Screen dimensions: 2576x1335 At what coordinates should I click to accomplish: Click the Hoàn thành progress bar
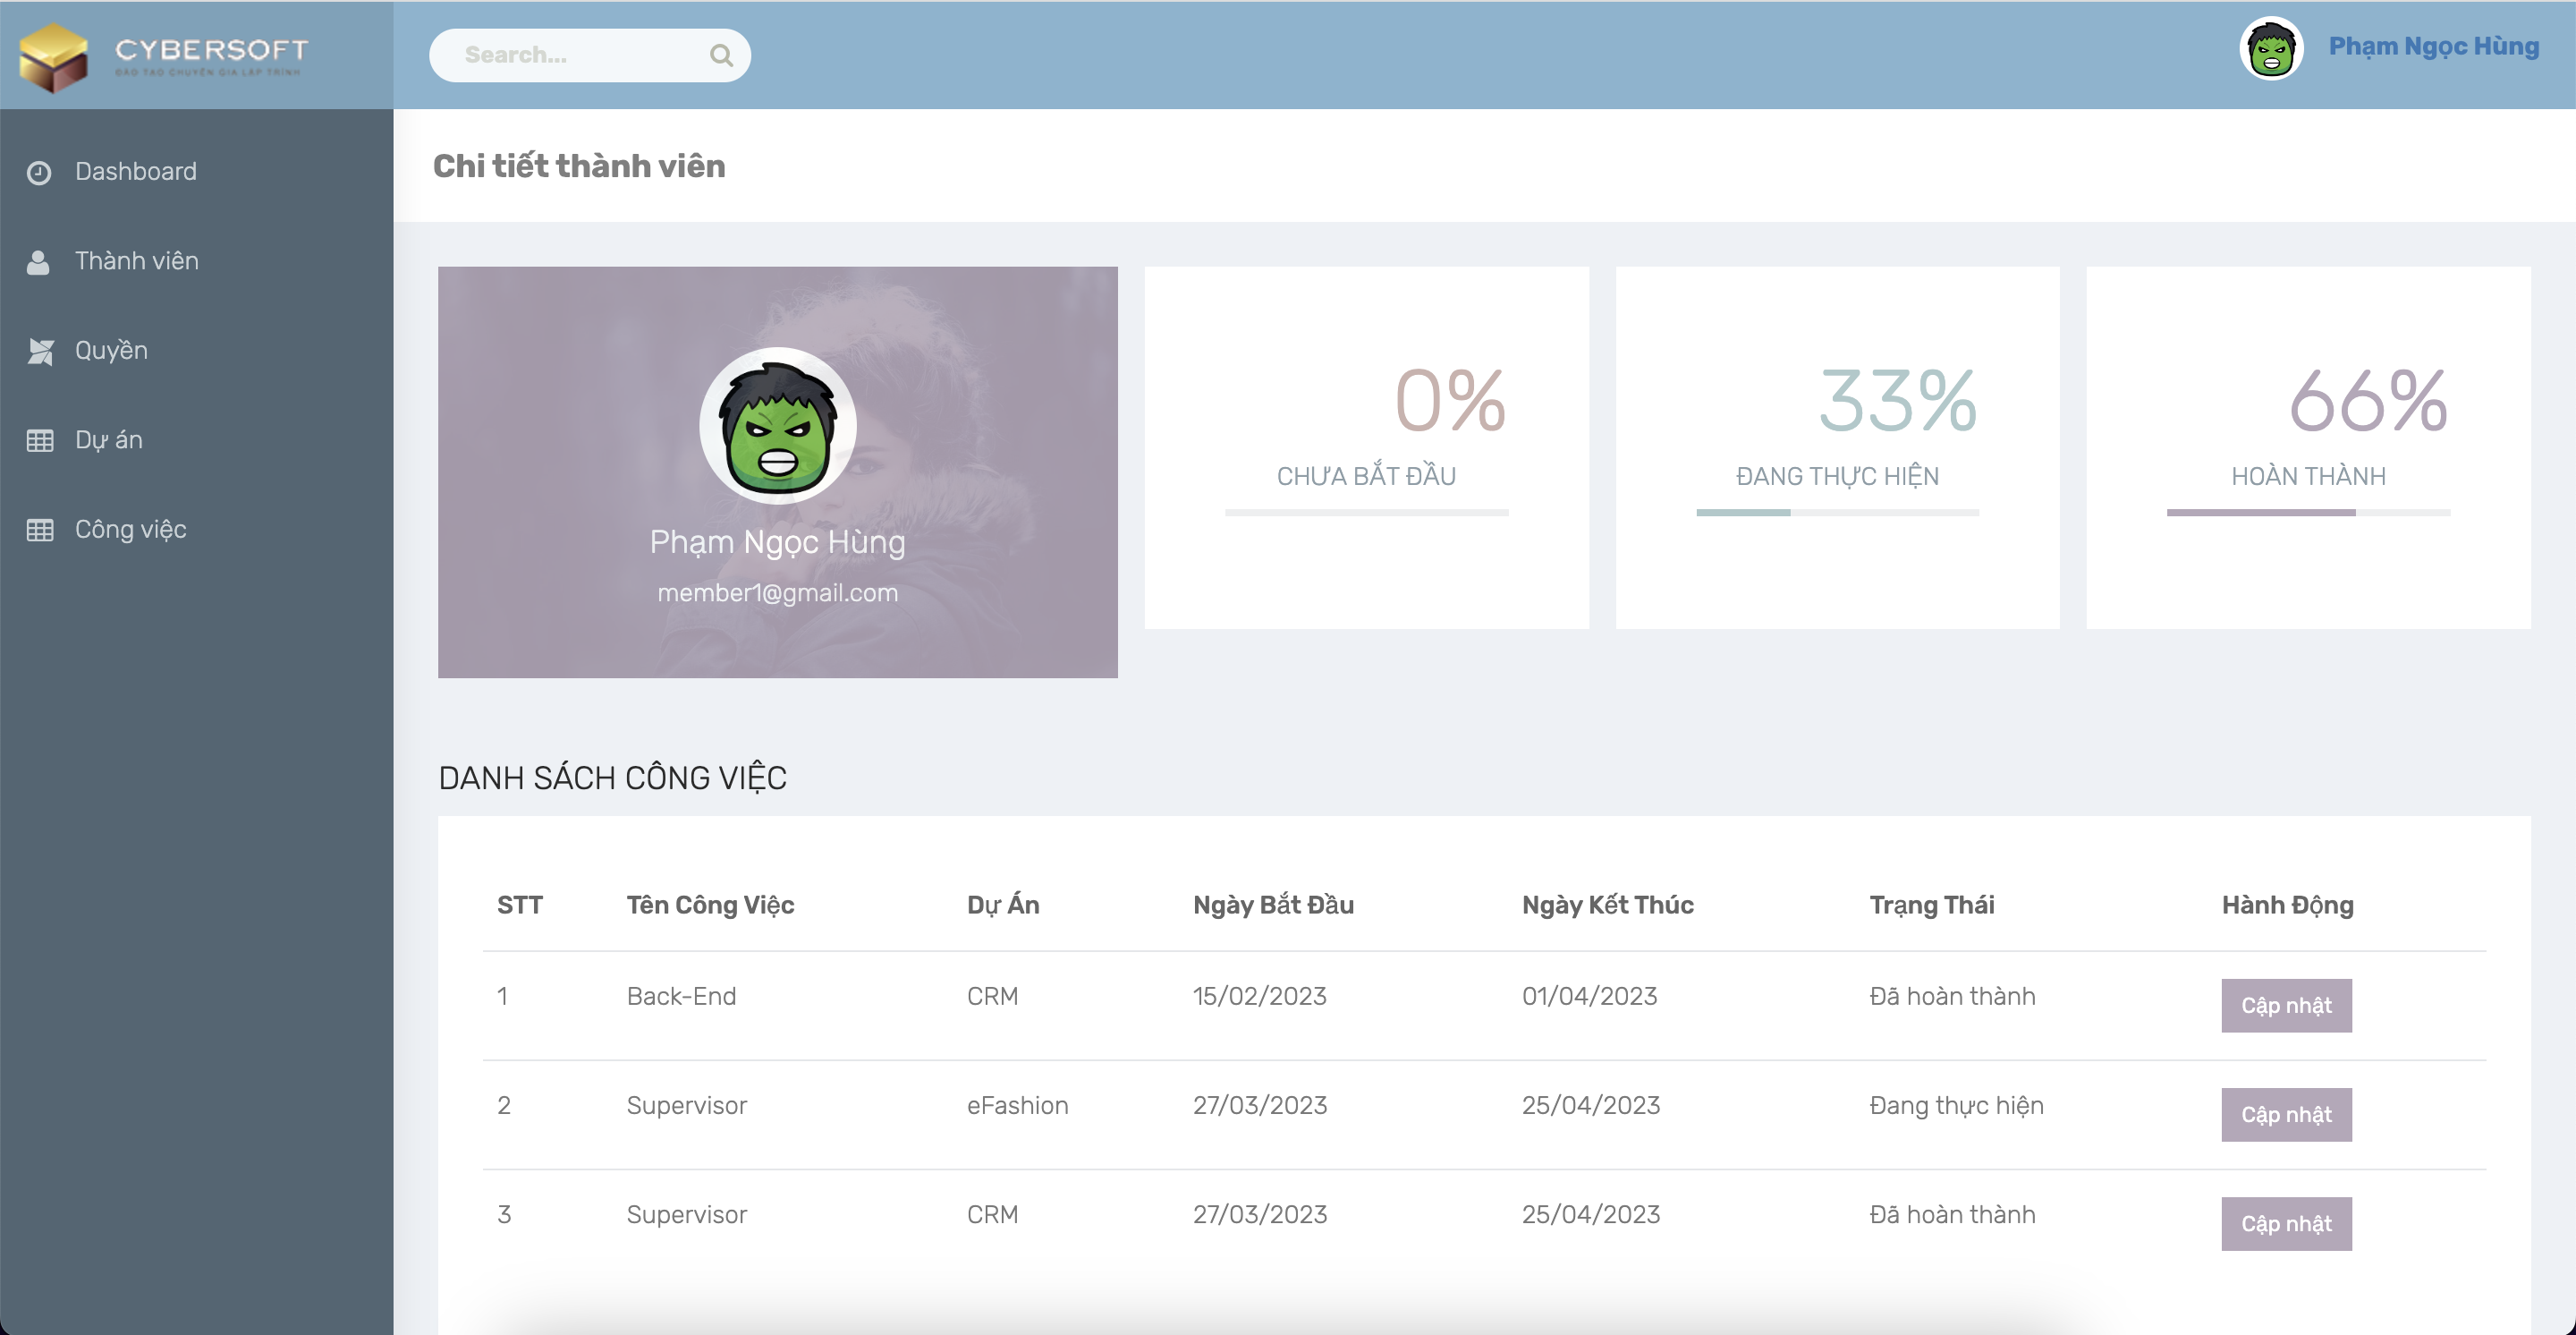tap(2308, 513)
